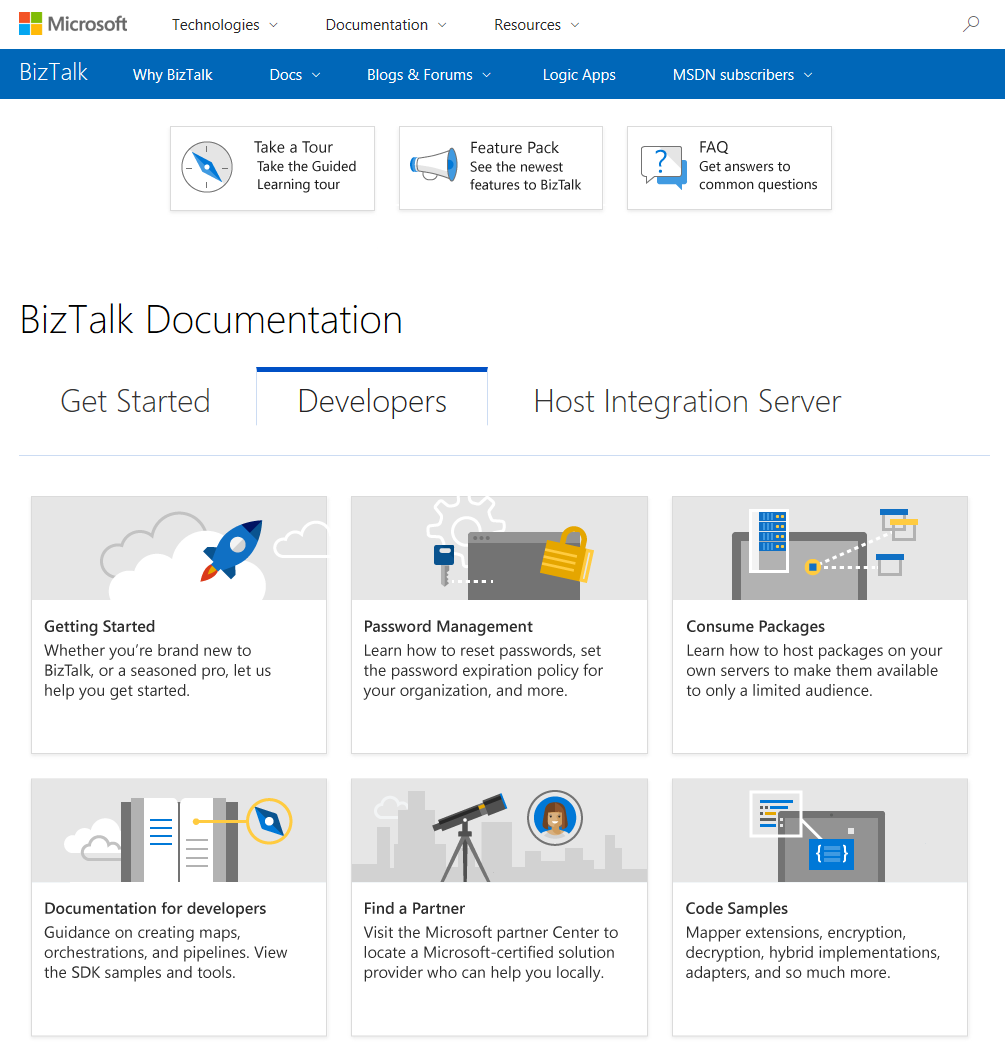Screen dimensions: 1005x1052
Task: Expand the Resources dropdown
Action: coord(537,25)
